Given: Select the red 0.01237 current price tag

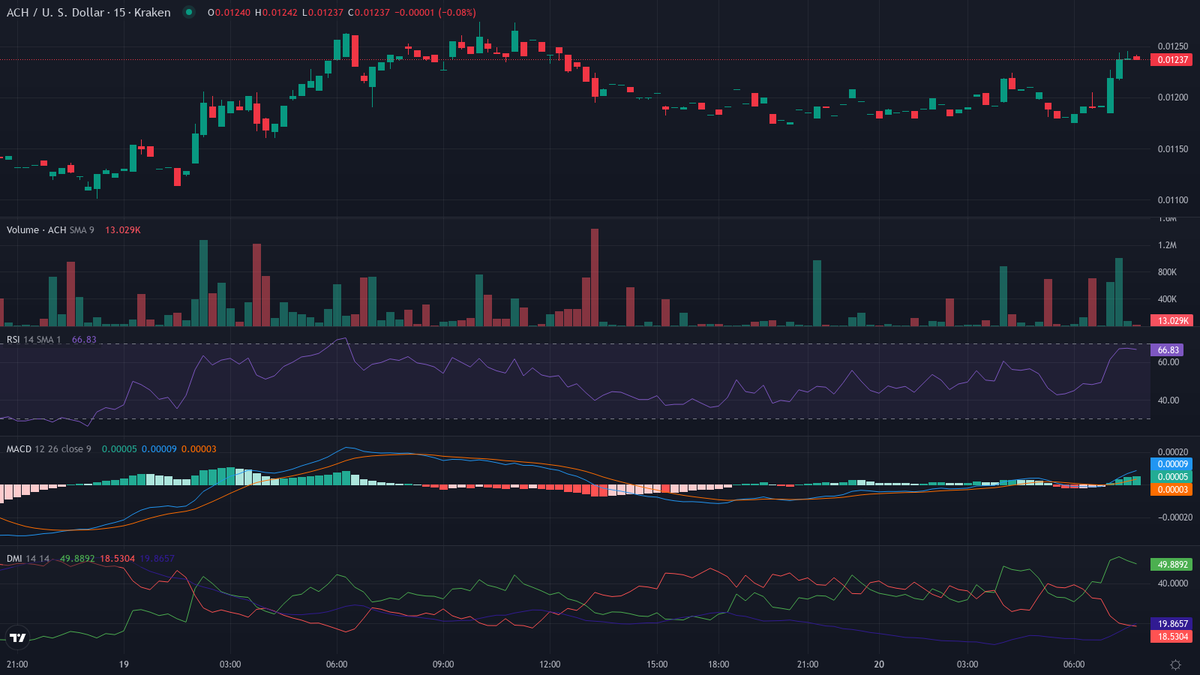Looking at the screenshot, I should click(x=1172, y=60).
